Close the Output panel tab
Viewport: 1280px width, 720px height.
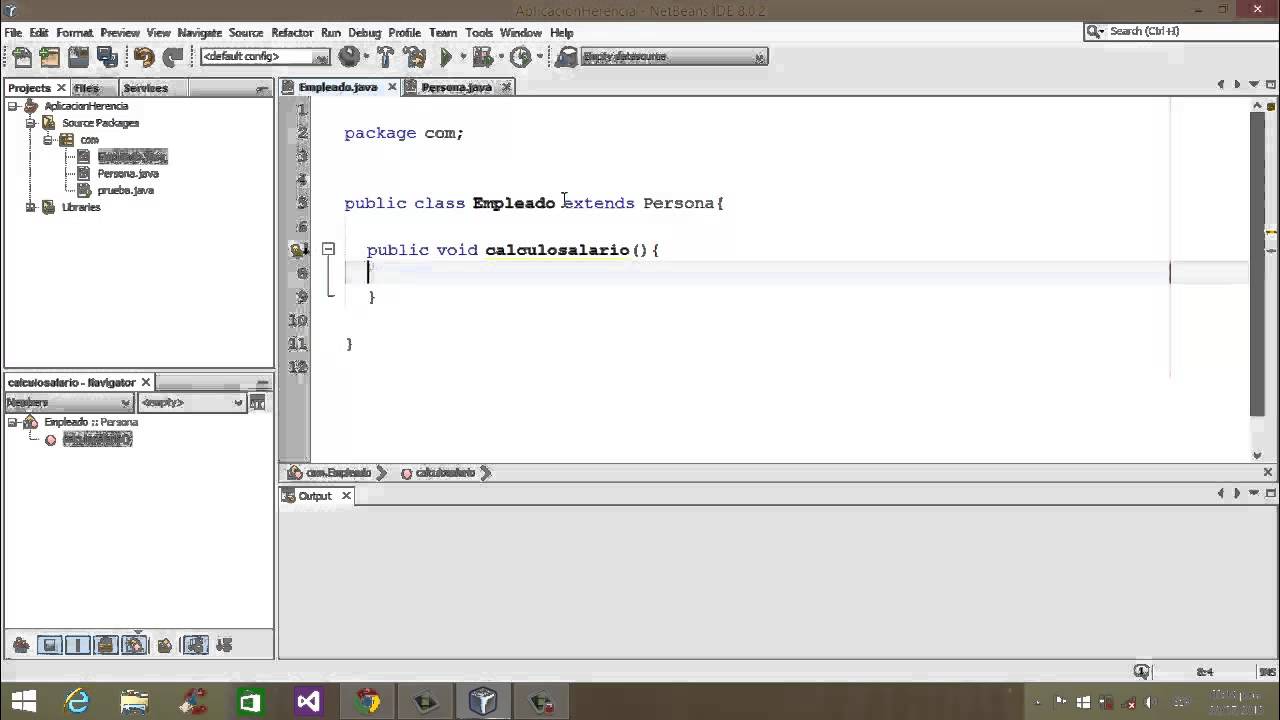coord(346,496)
